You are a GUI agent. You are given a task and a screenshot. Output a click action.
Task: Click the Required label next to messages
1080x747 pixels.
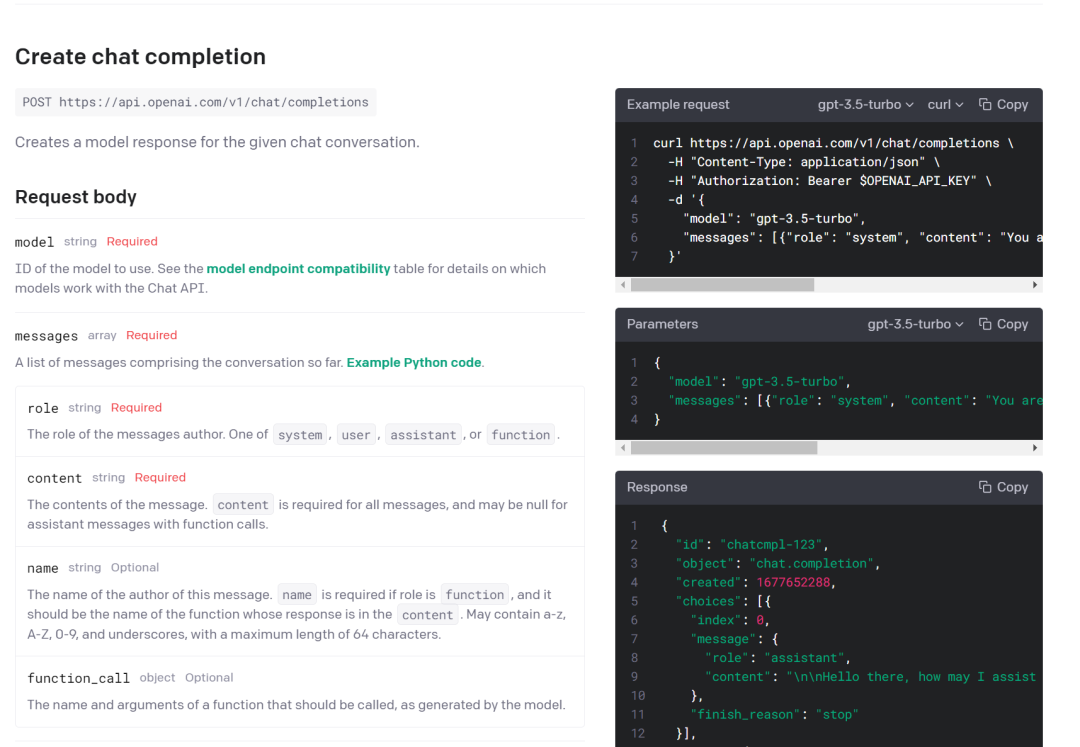152,335
